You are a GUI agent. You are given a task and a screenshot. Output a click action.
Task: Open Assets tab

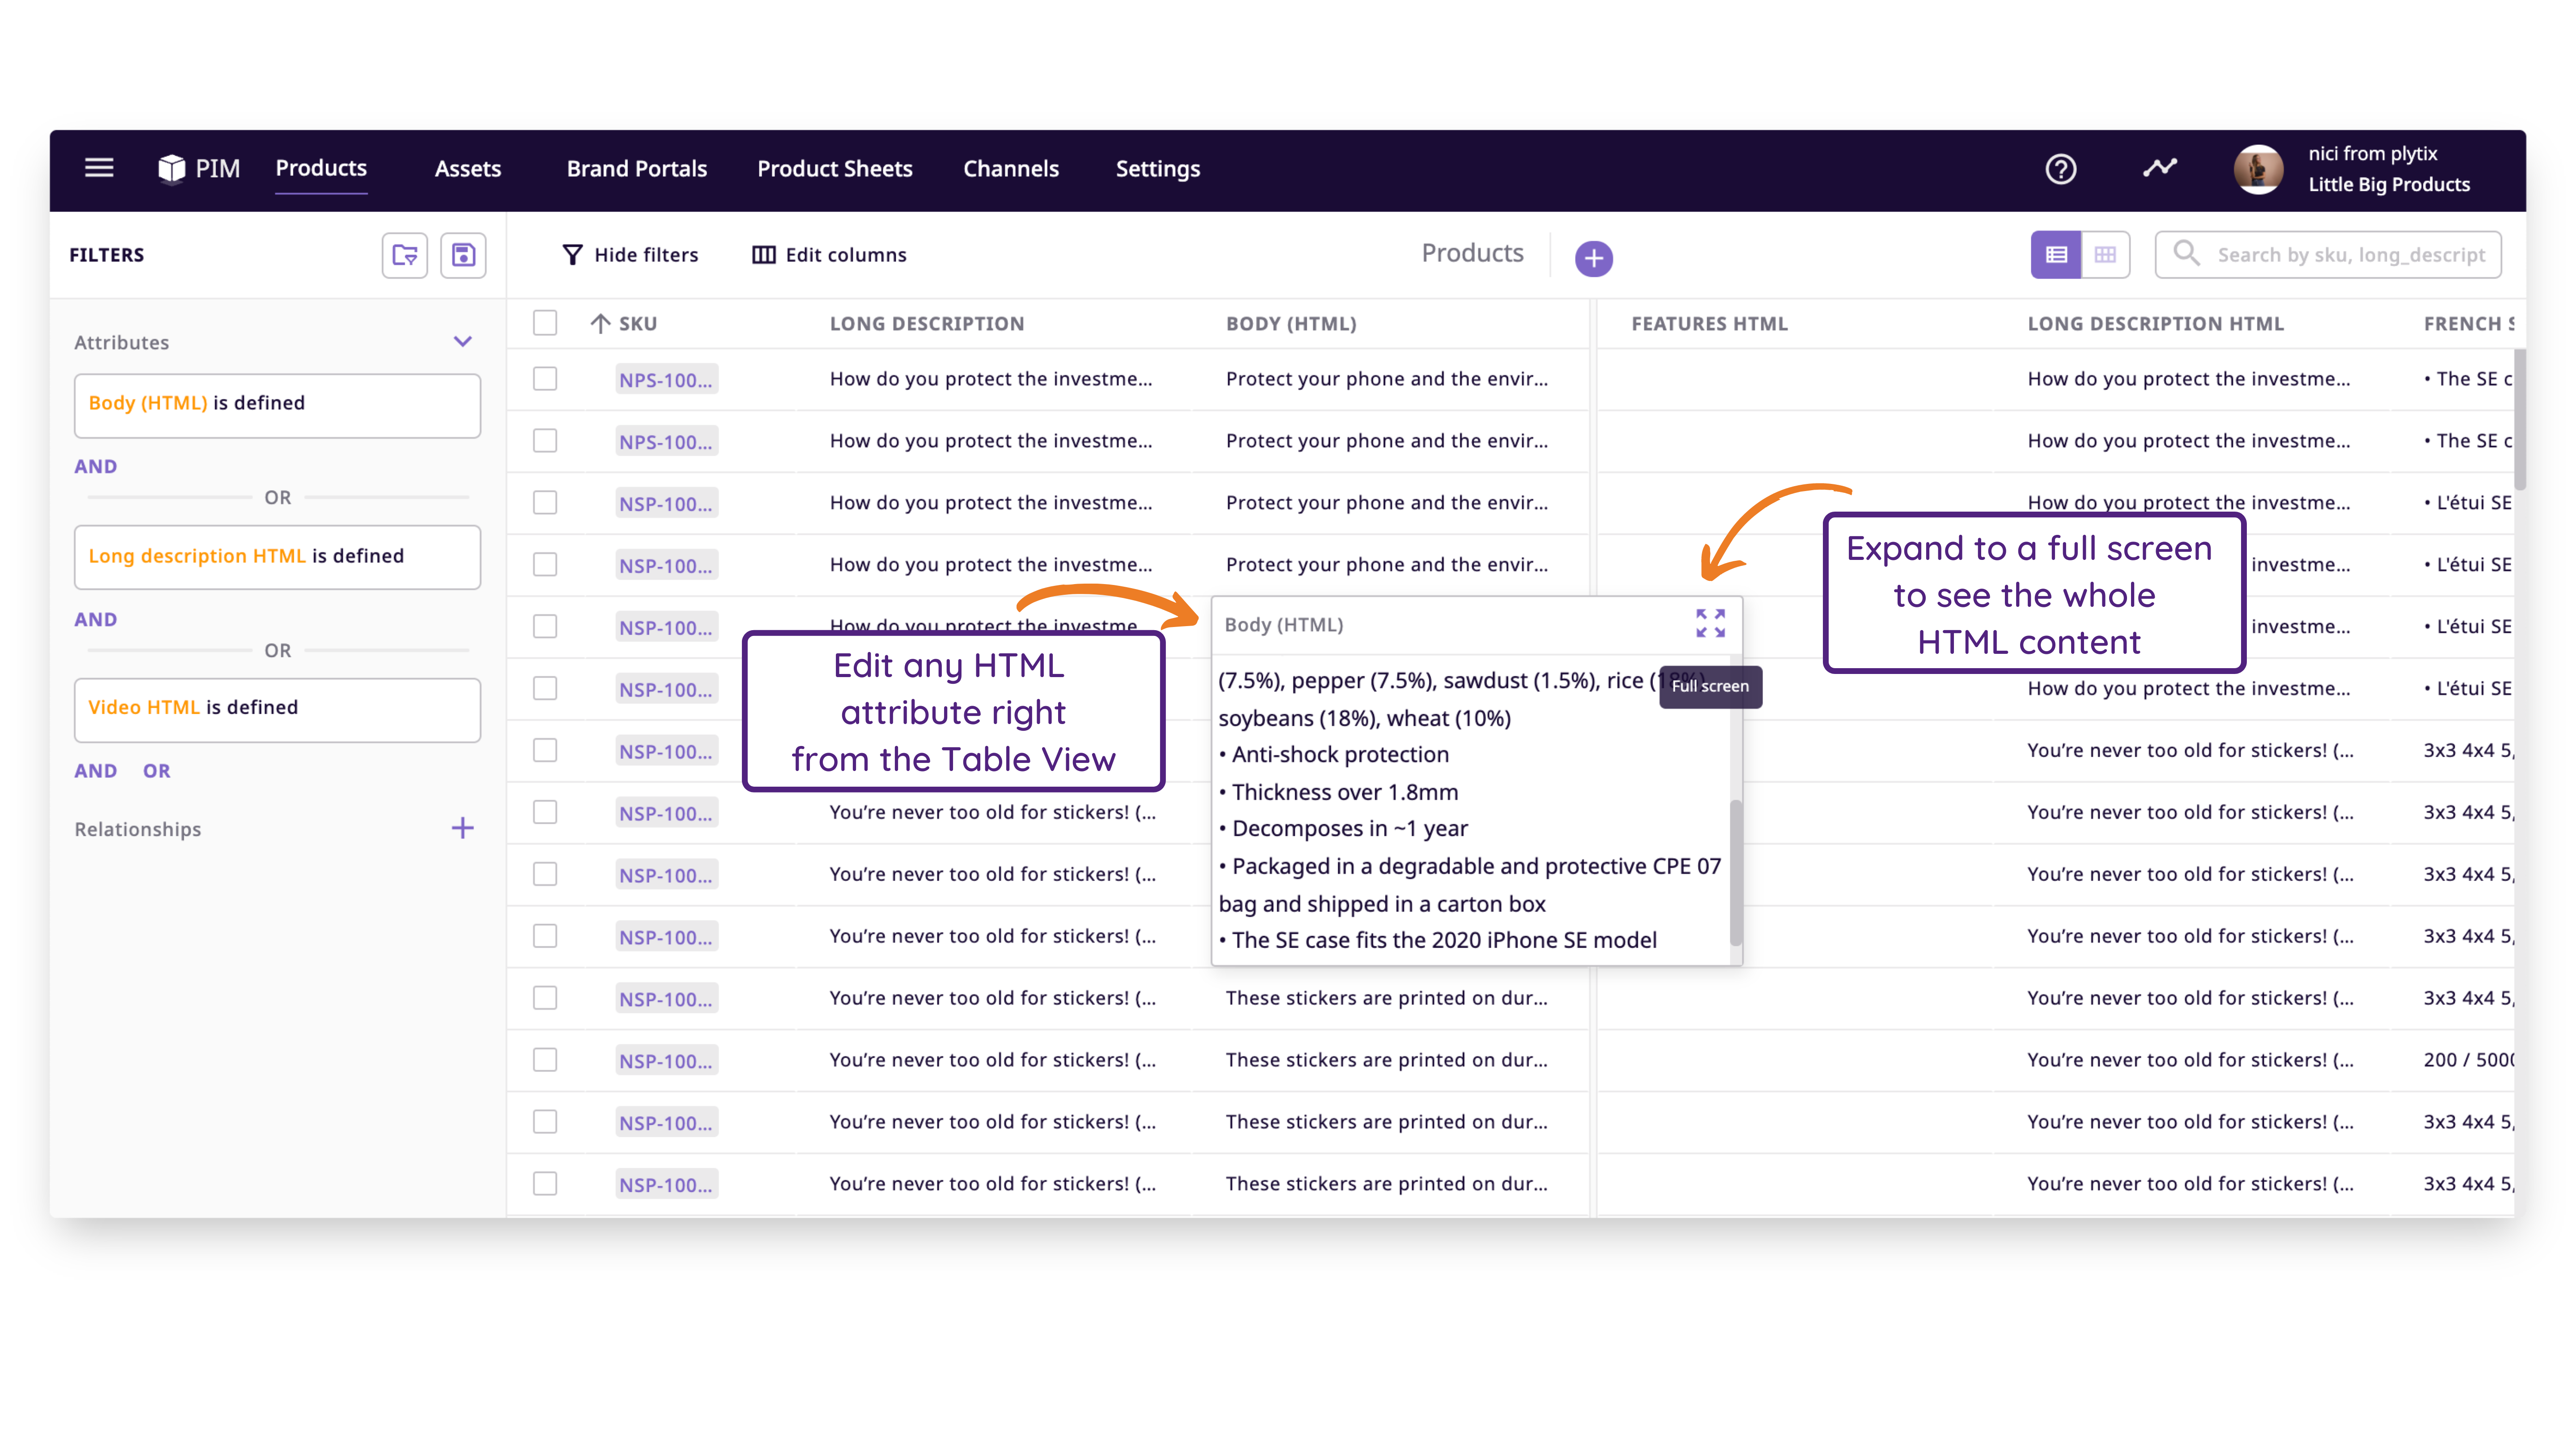pos(468,169)
